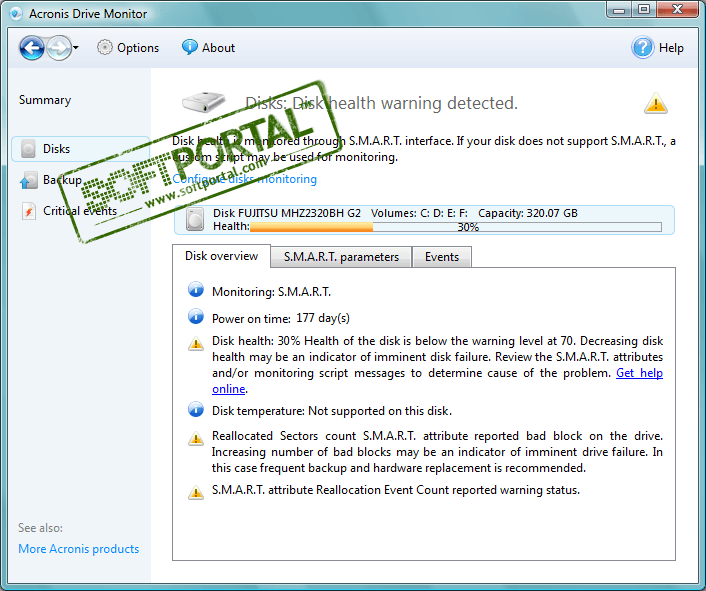Open Critical events in the sidebar
This screenshot has height=591, width=706.
80,211
